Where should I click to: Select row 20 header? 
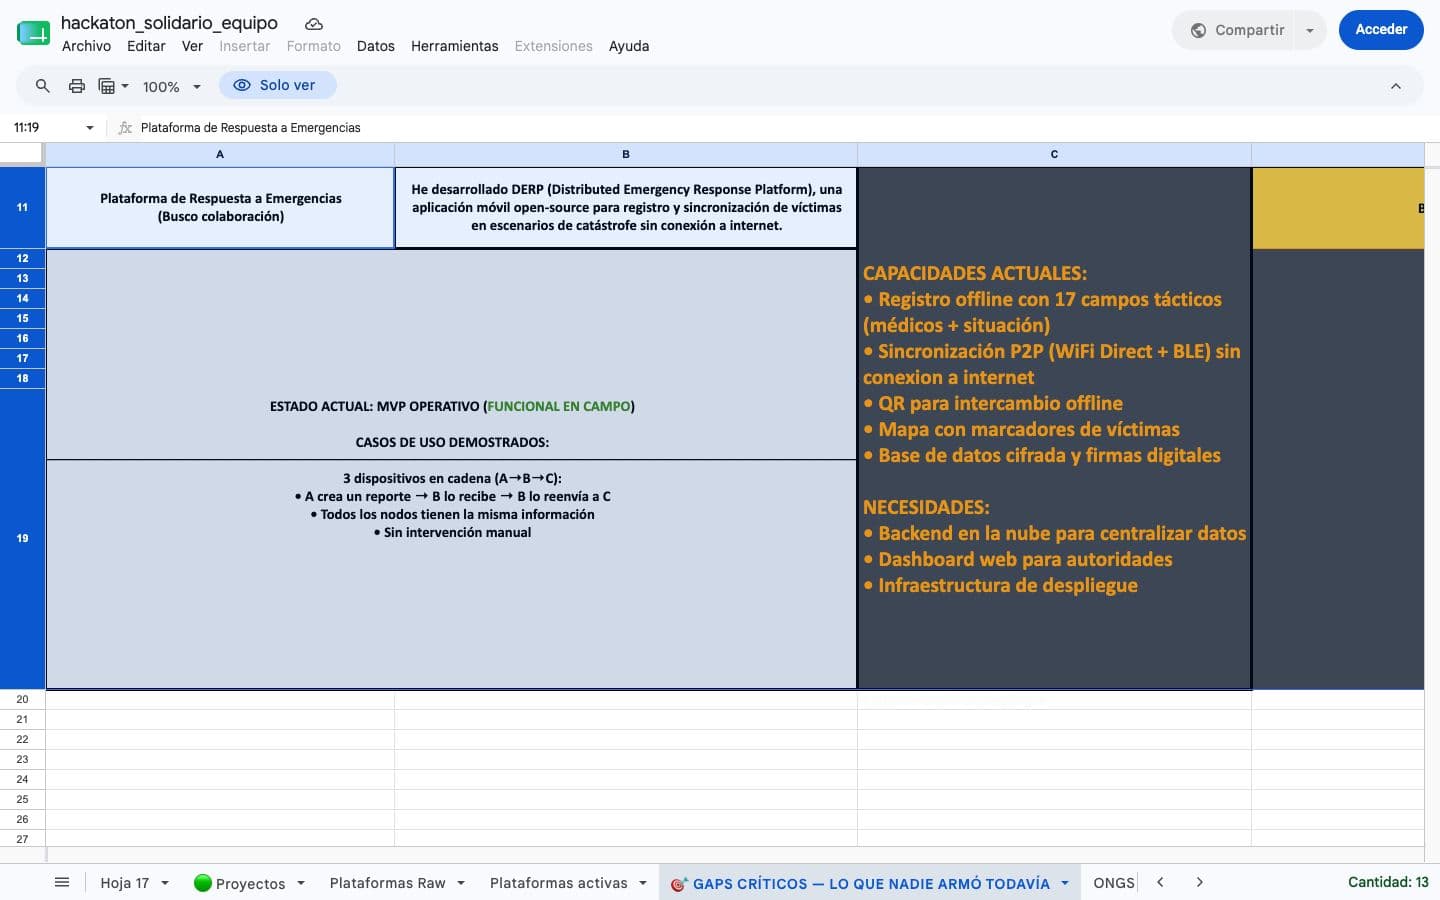[x=22, y=699]
